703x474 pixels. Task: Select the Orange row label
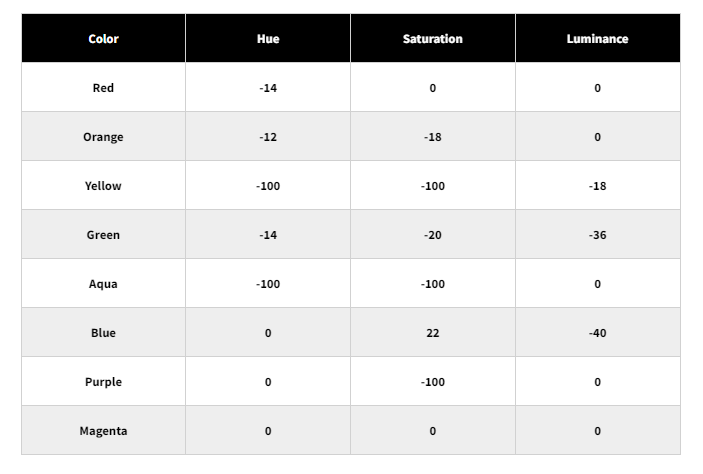click(x=103, y=137)
